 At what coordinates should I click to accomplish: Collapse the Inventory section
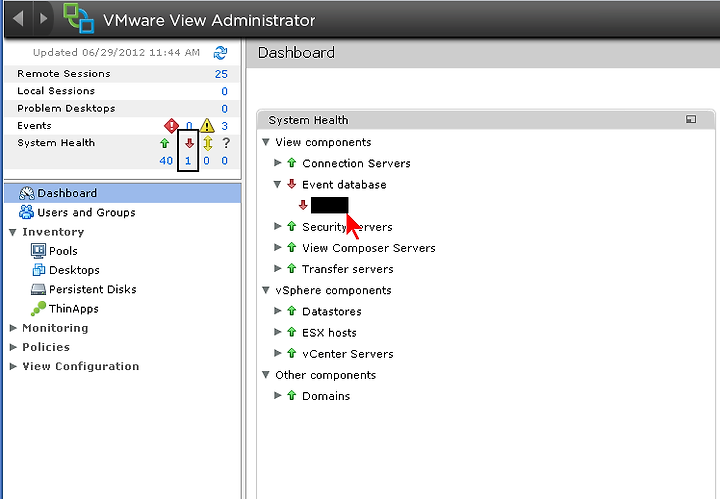pyautogui.click(x=13, y=232)
